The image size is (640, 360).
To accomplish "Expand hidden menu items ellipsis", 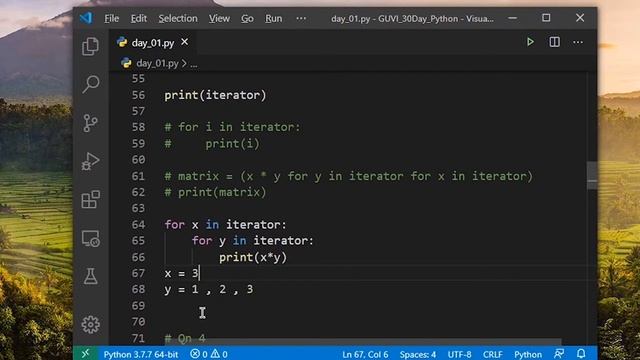I will (x=301, y=18).
